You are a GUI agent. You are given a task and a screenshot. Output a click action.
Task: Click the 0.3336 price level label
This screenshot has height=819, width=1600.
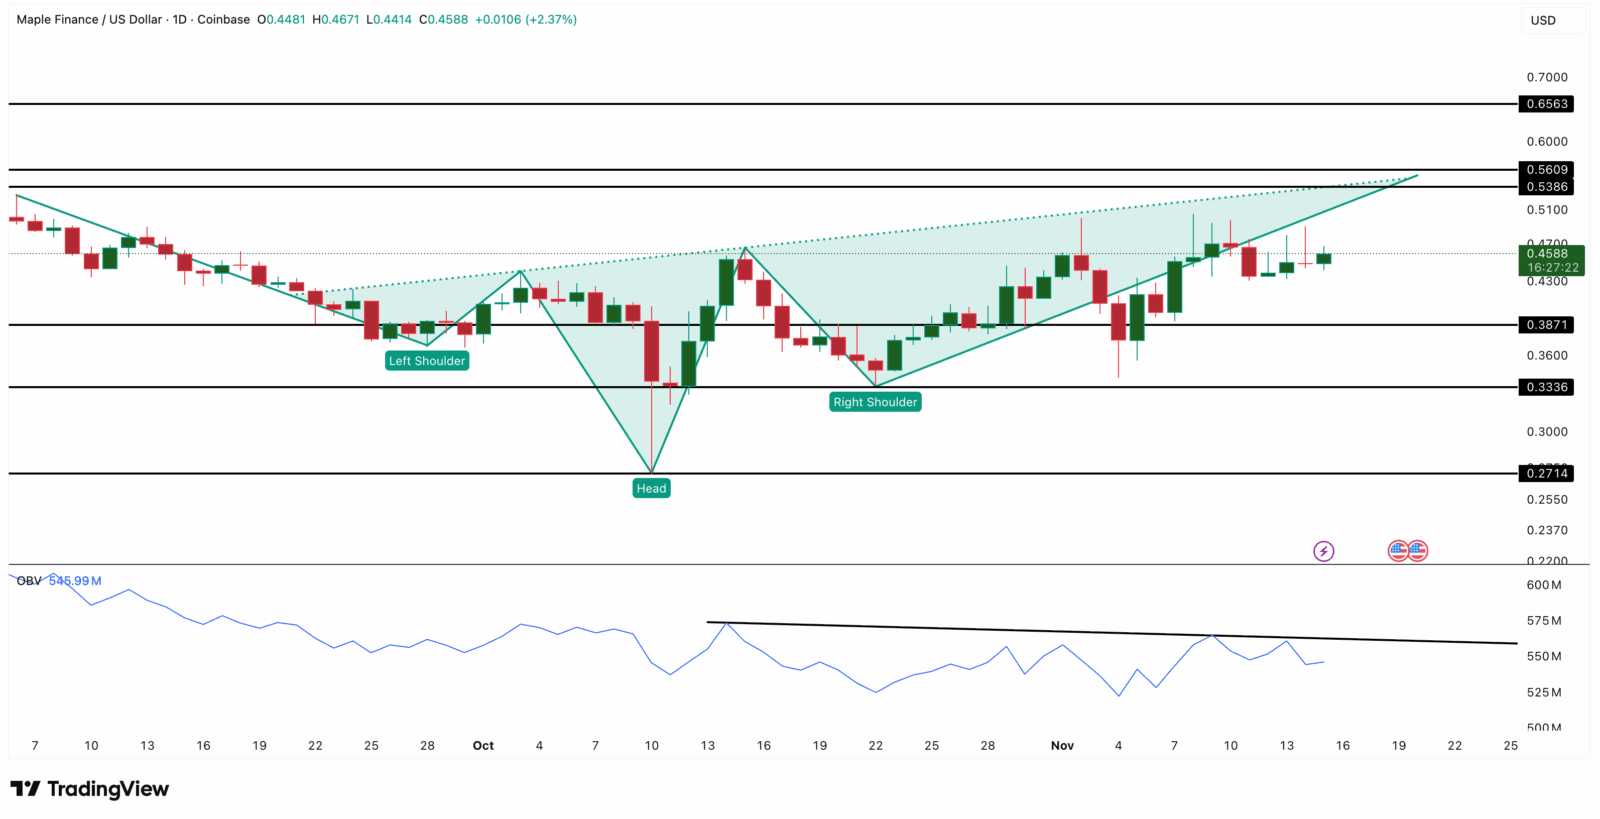pos(1546,387)
